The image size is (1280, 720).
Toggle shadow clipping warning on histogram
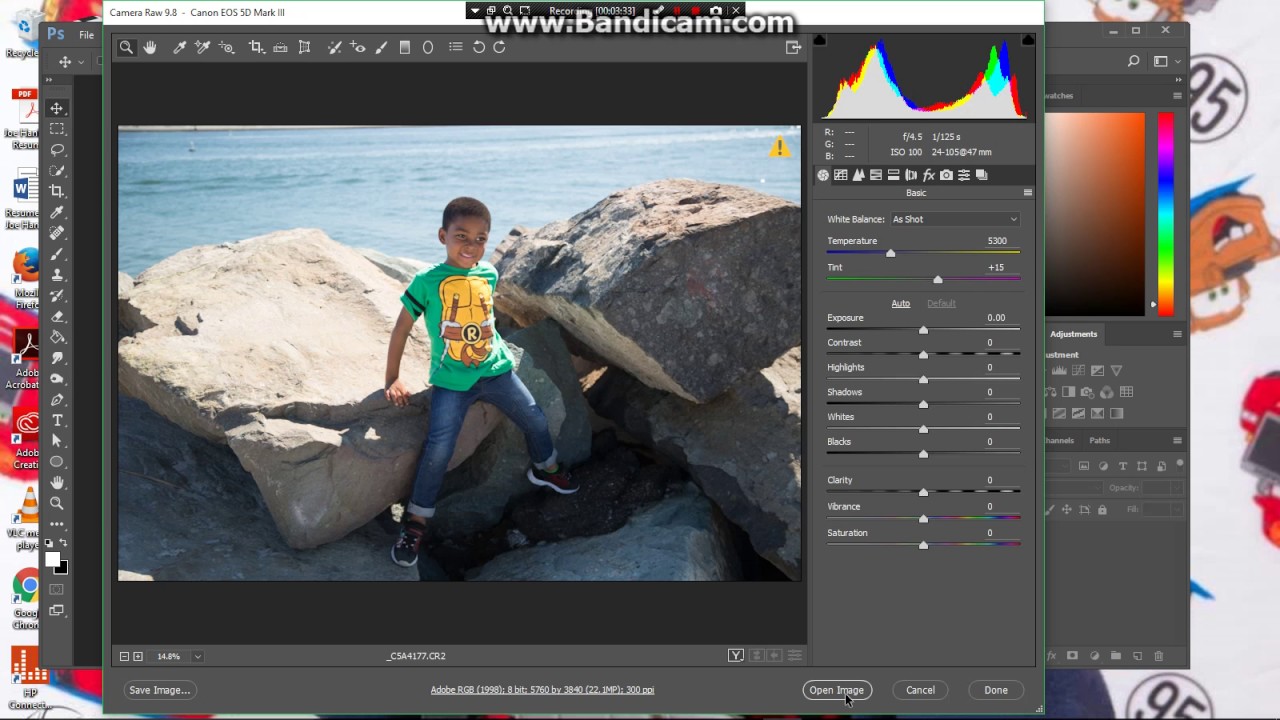click(x=820, y=40)
